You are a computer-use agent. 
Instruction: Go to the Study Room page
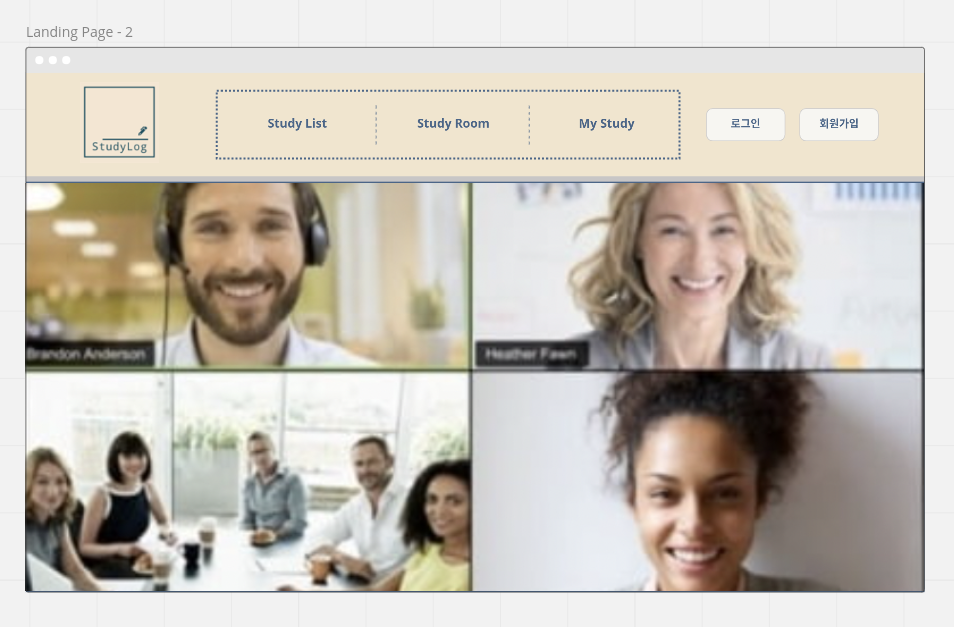click(x=453, y=123)
